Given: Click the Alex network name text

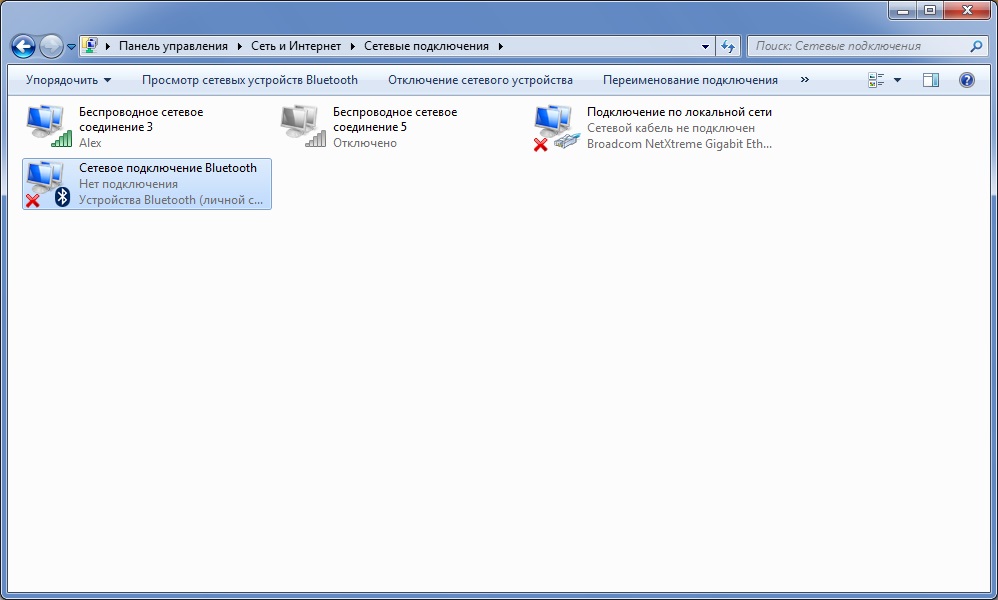Looking at the screenshot, I should tap(90, 143).
